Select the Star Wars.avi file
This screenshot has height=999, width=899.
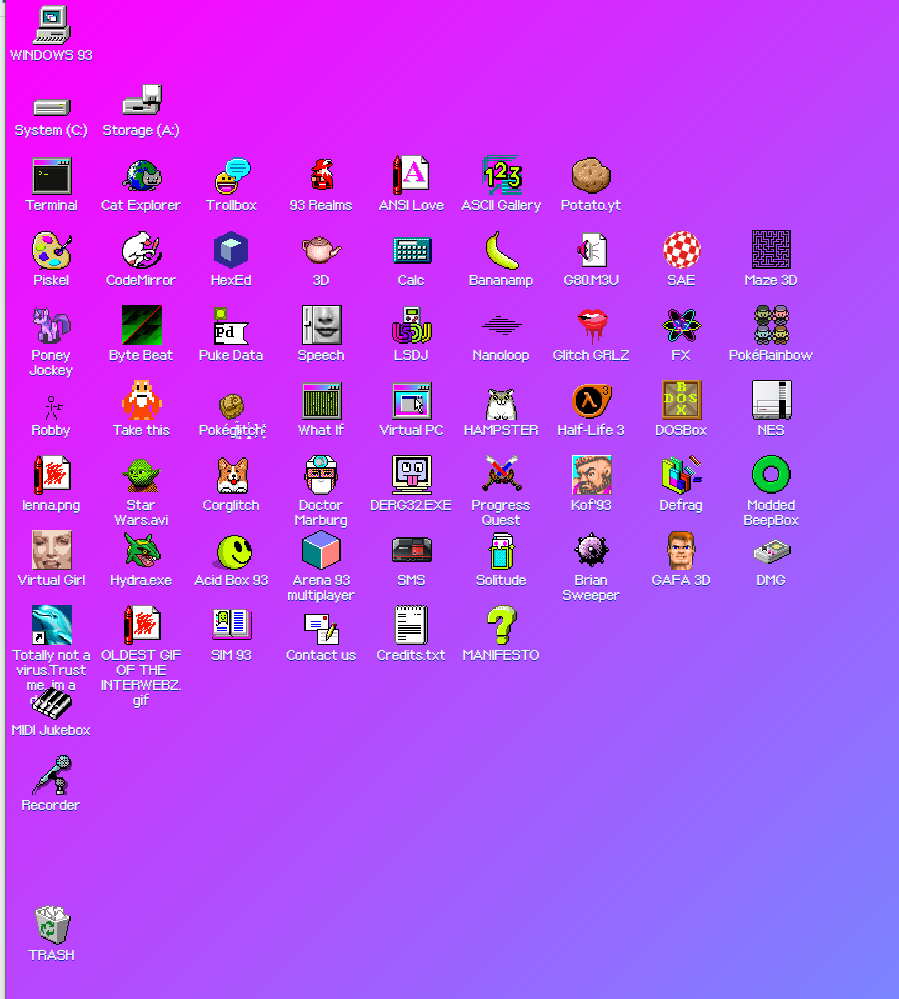(141, 476)
